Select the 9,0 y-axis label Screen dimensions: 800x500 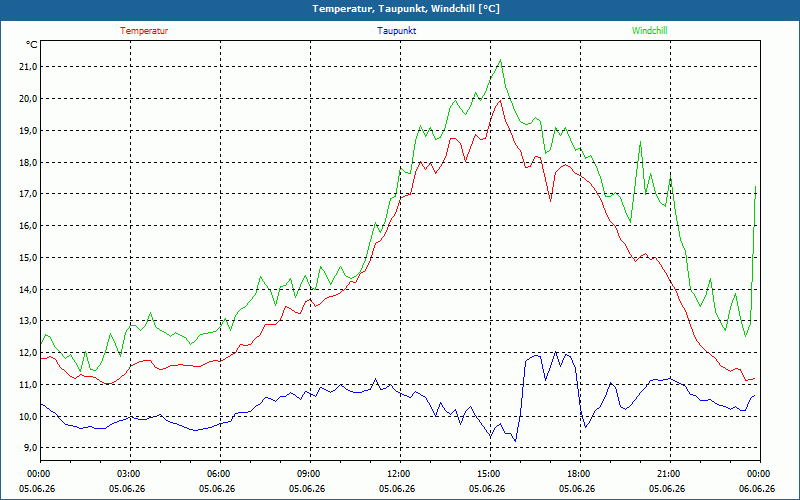click(x=30, y=447)
